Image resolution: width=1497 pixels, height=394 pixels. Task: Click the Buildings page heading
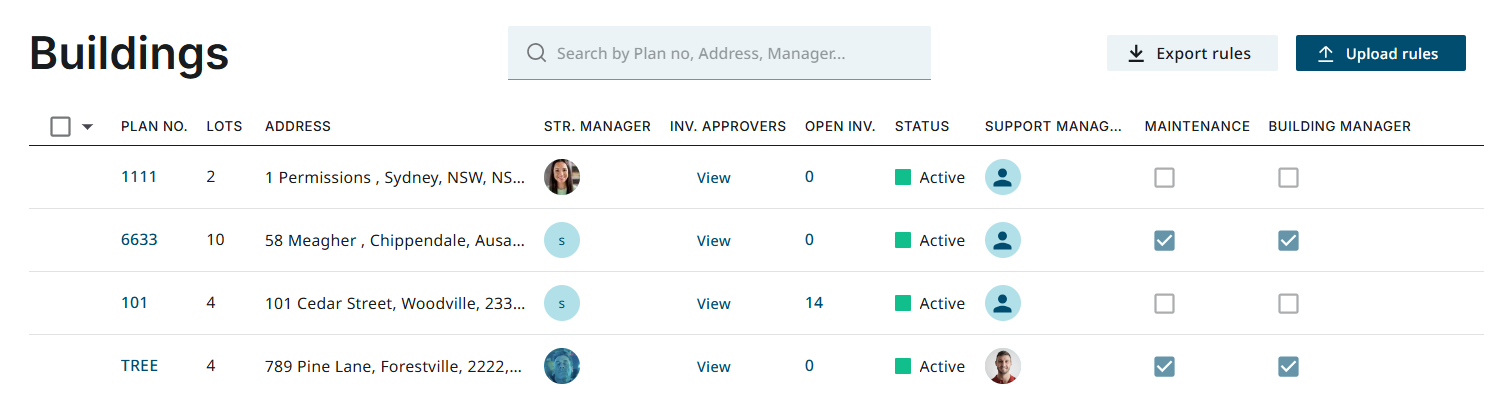click(129, 53)
